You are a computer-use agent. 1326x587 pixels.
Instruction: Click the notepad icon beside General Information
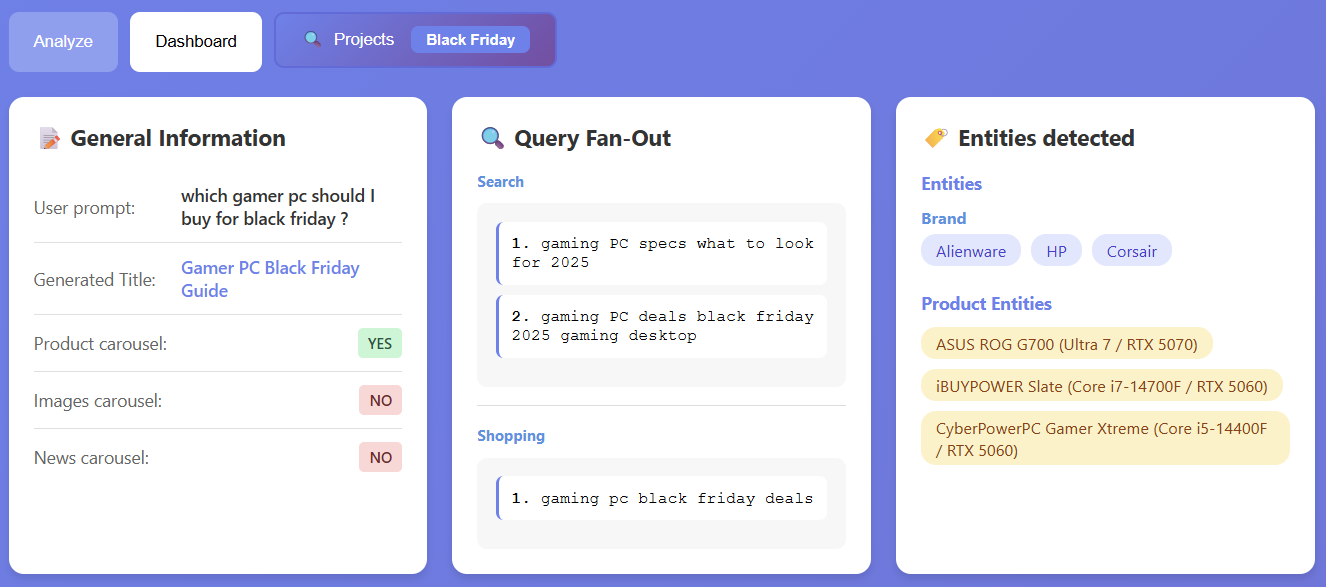[x=49, y=138]
